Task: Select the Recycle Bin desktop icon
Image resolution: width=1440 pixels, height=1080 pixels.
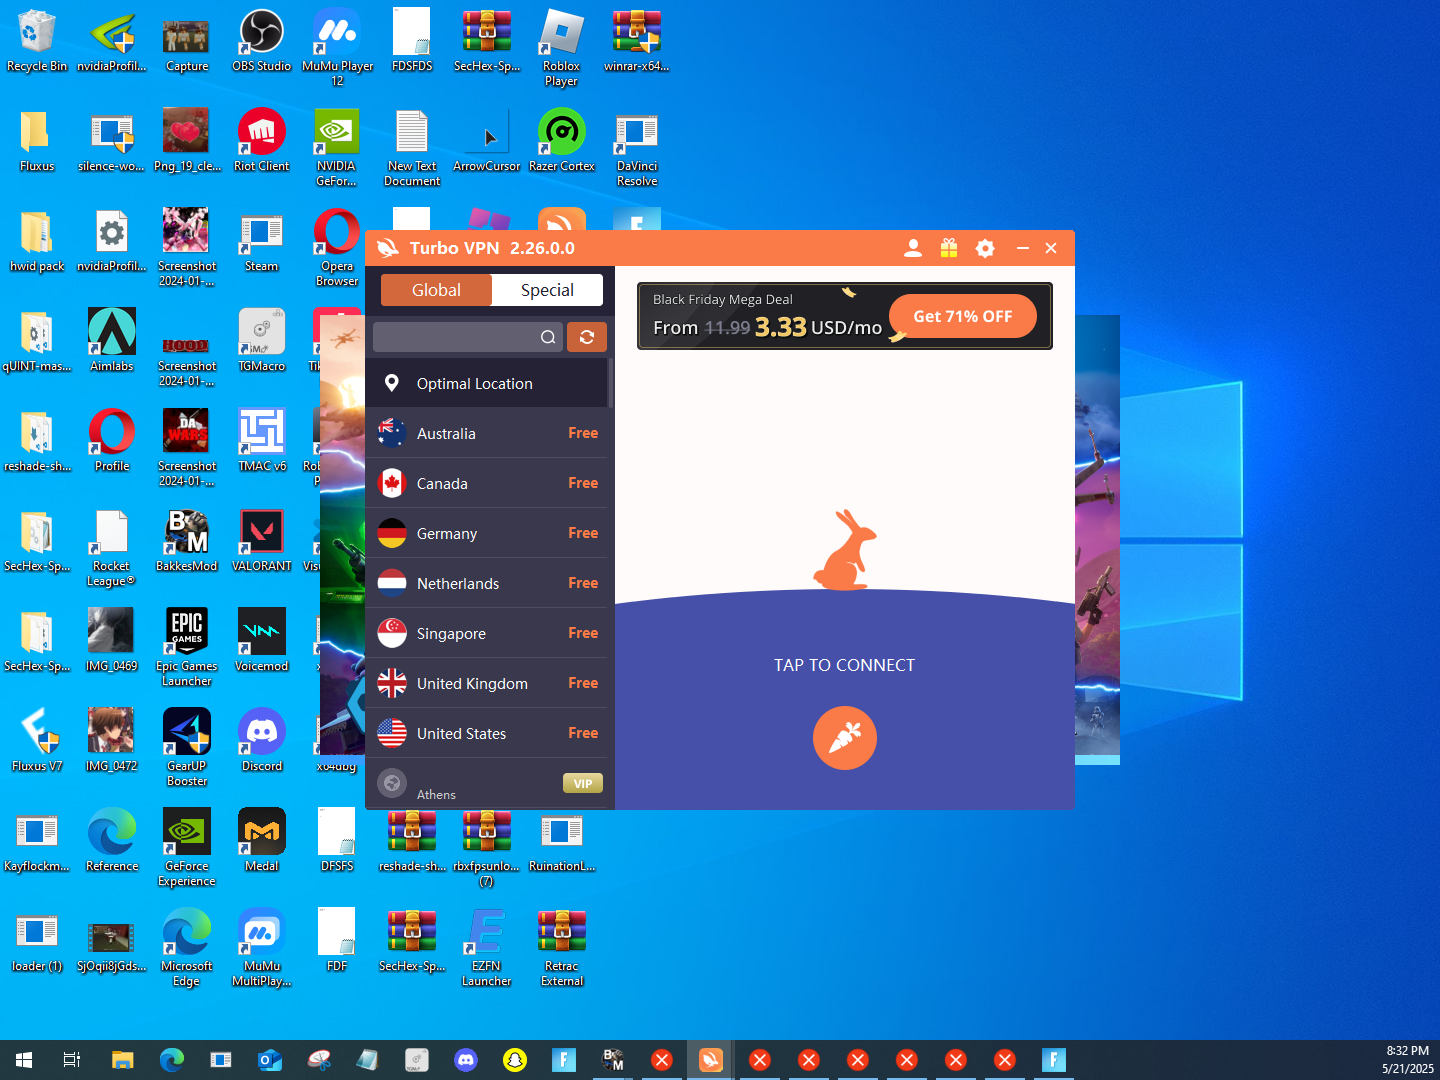Action: point(37,42)
